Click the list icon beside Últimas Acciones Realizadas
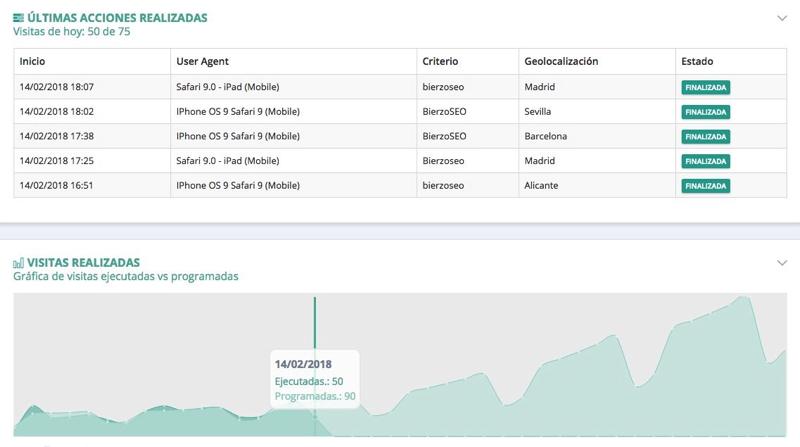Viewport: 800px width, 447px height. click(x=19, y=17)
